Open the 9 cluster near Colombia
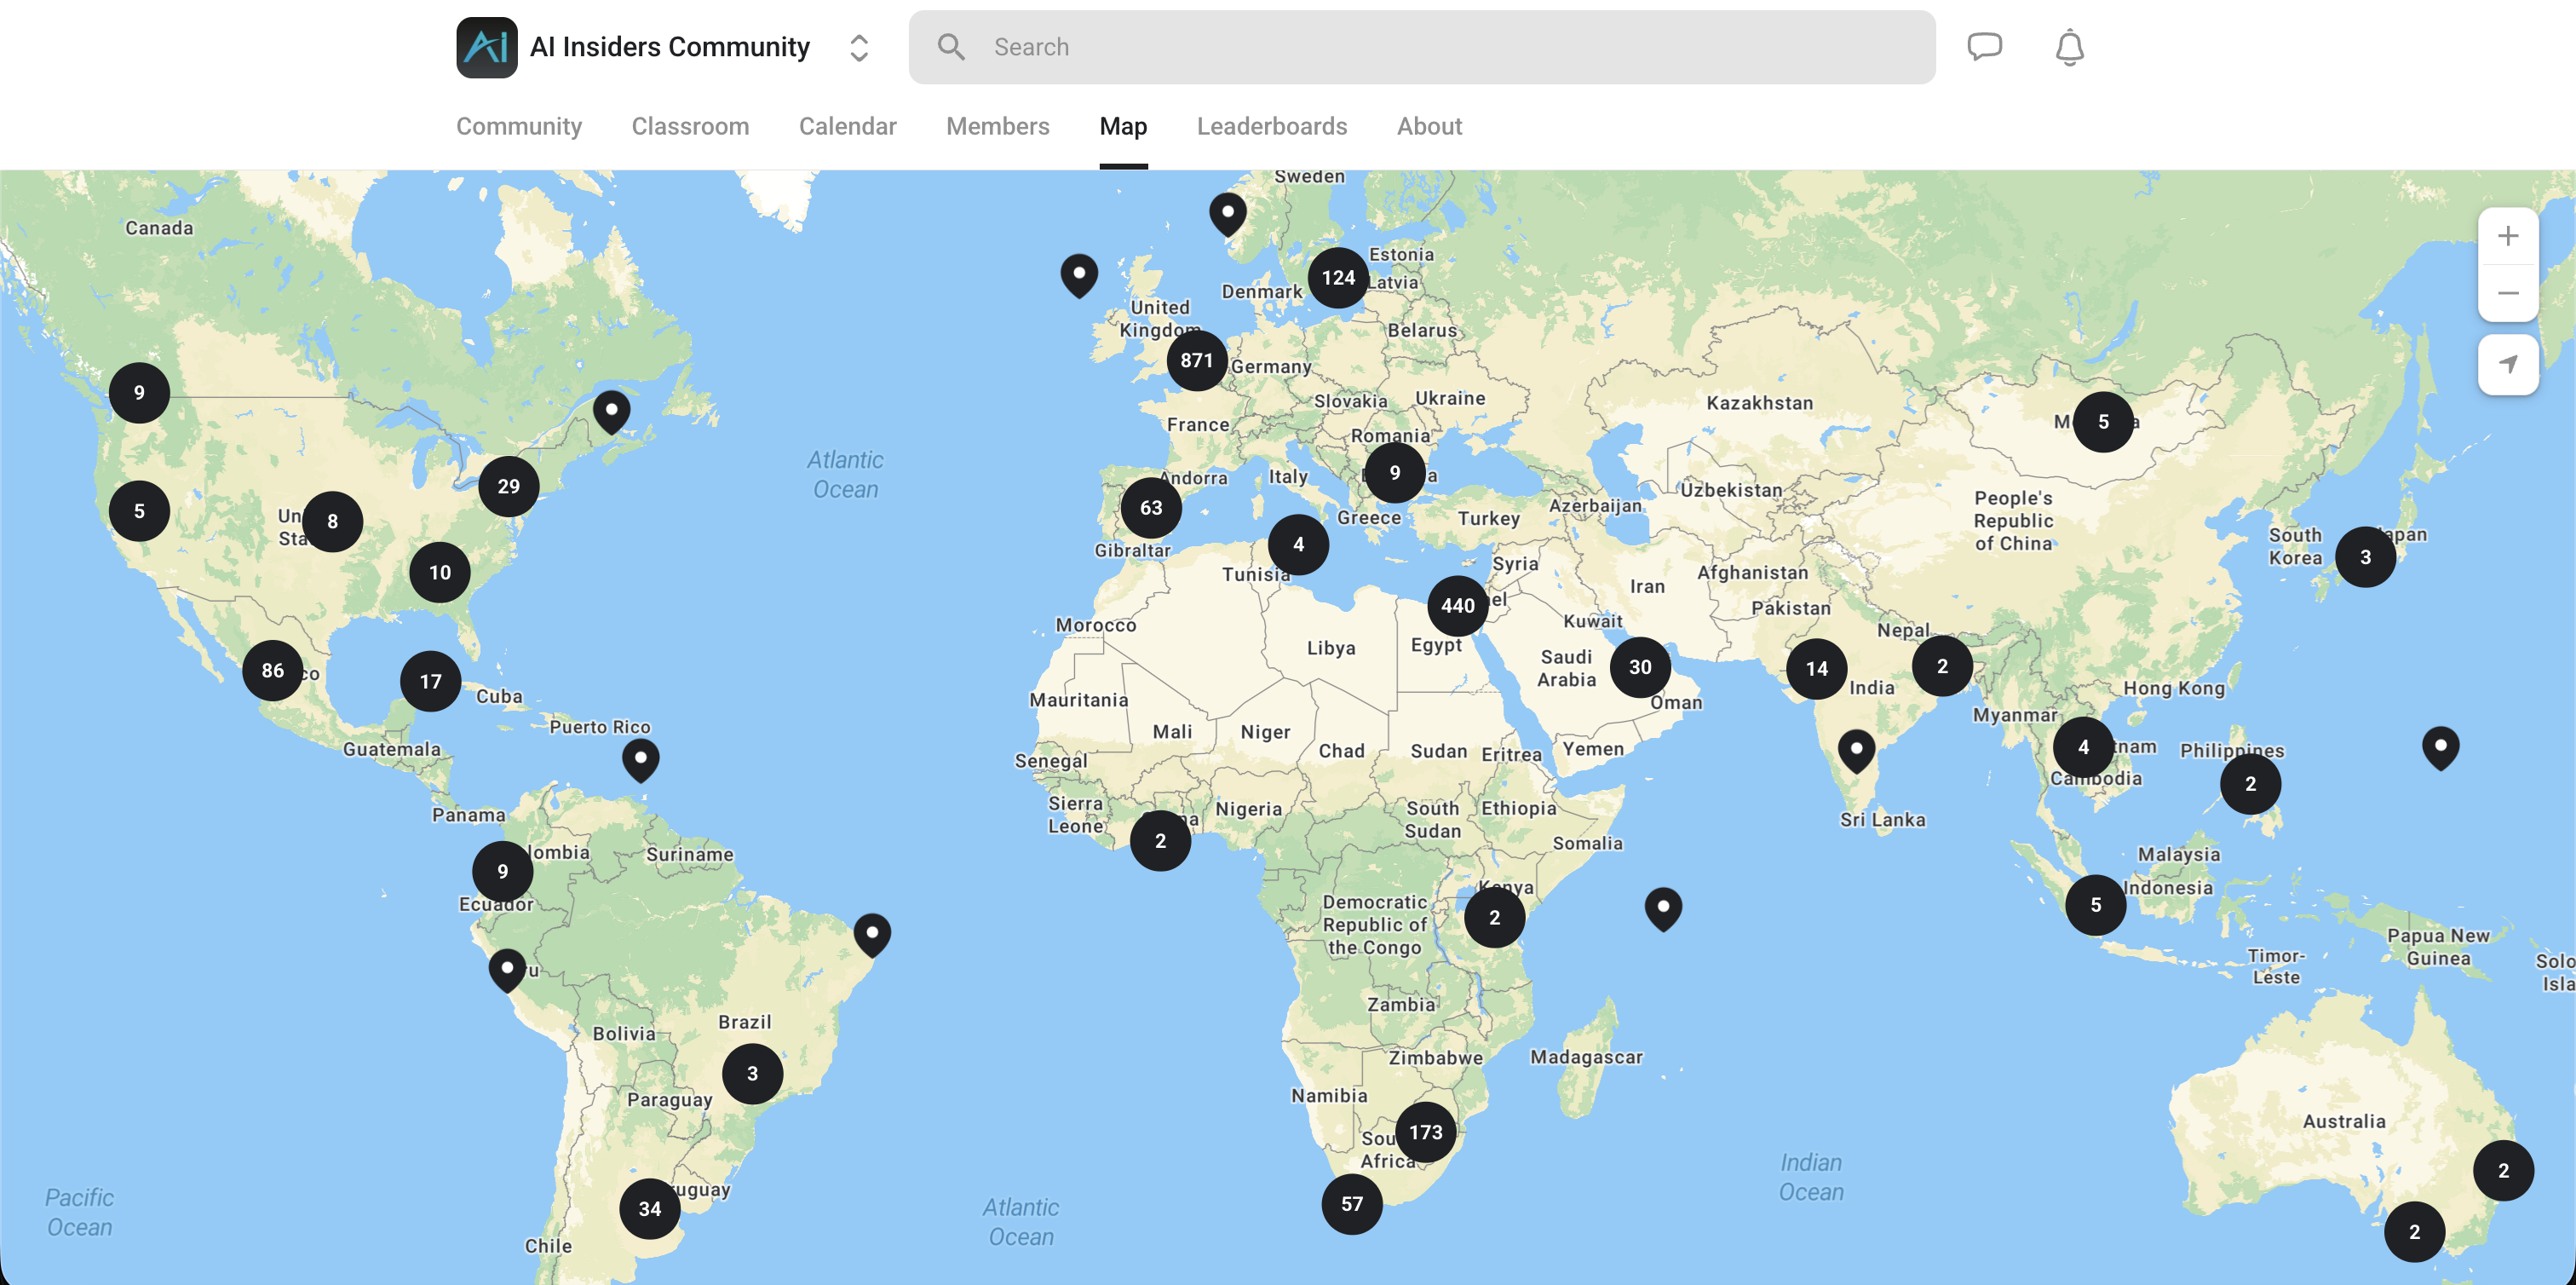 (x=502, y=871)
